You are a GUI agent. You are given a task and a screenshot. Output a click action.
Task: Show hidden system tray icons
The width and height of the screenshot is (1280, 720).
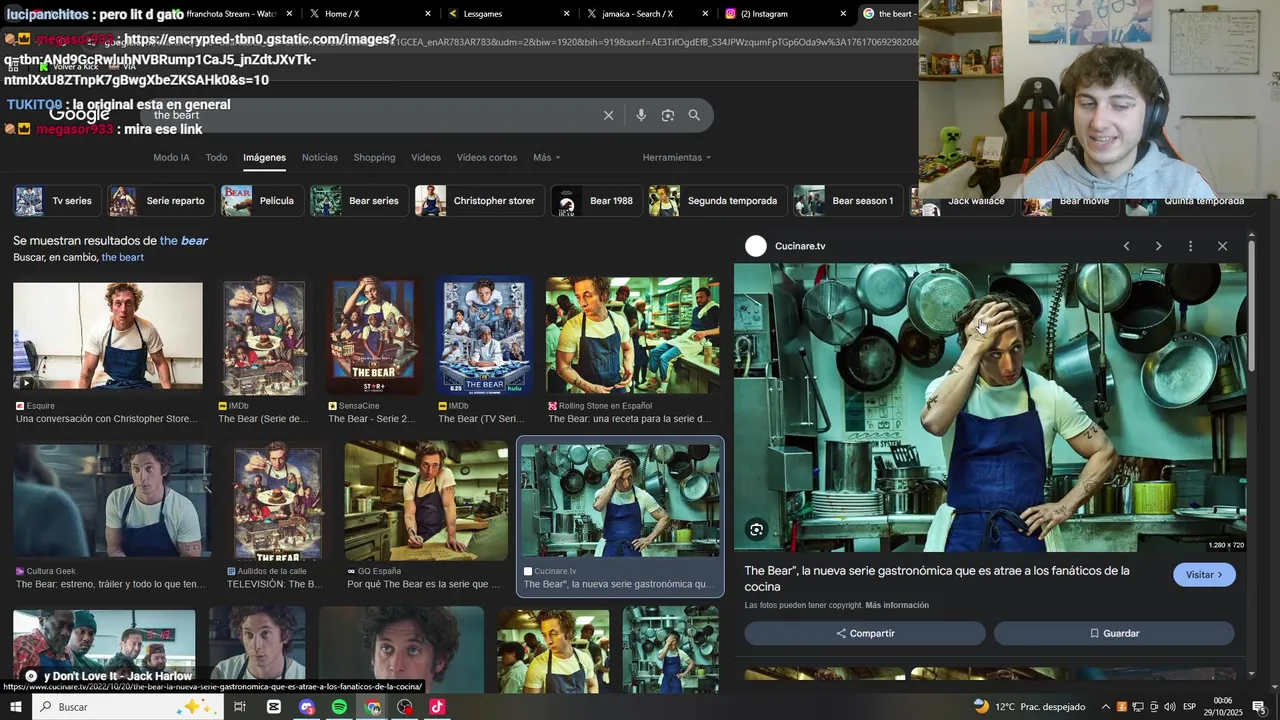[1105, 707]
